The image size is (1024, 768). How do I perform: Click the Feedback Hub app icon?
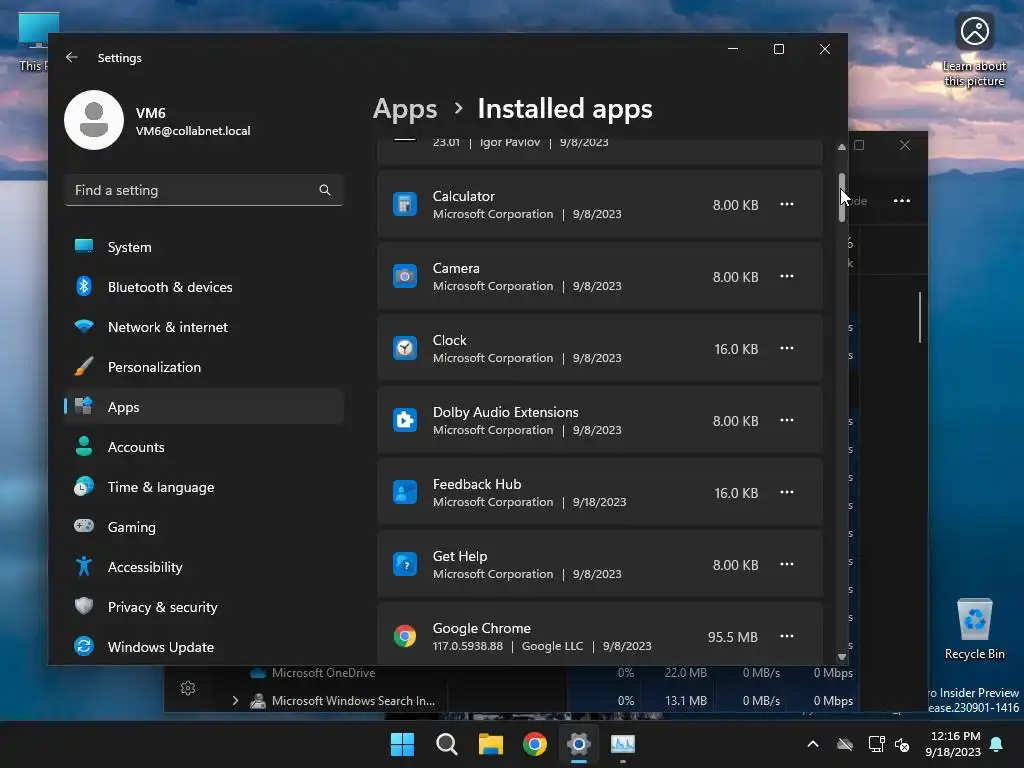(405, 492)
